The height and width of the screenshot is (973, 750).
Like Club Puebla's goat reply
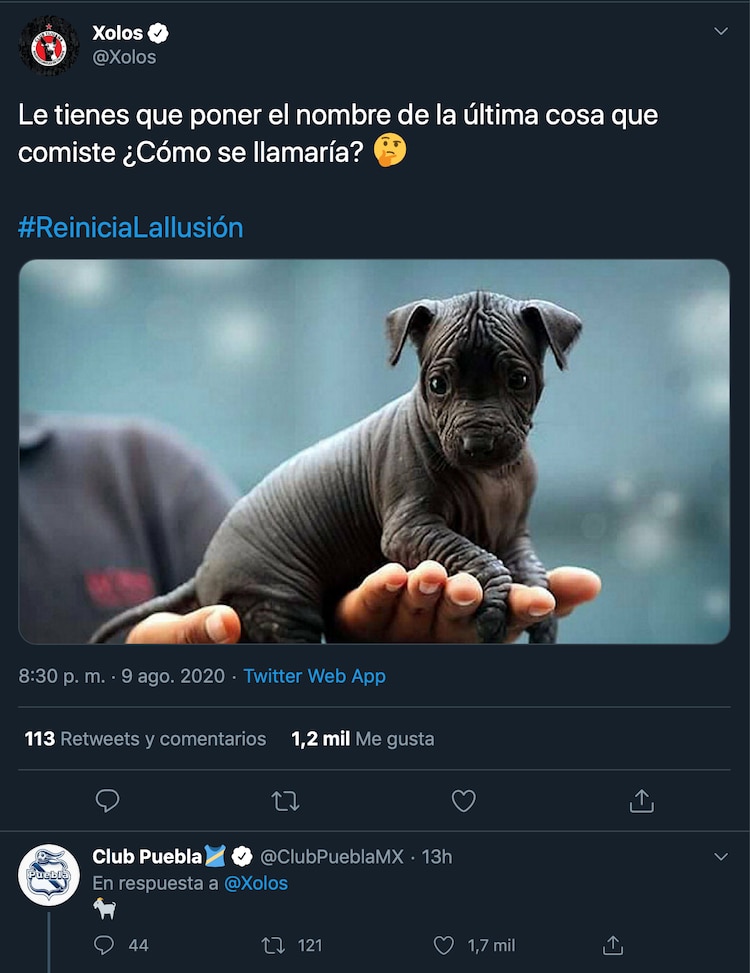(x=444, y=944)
